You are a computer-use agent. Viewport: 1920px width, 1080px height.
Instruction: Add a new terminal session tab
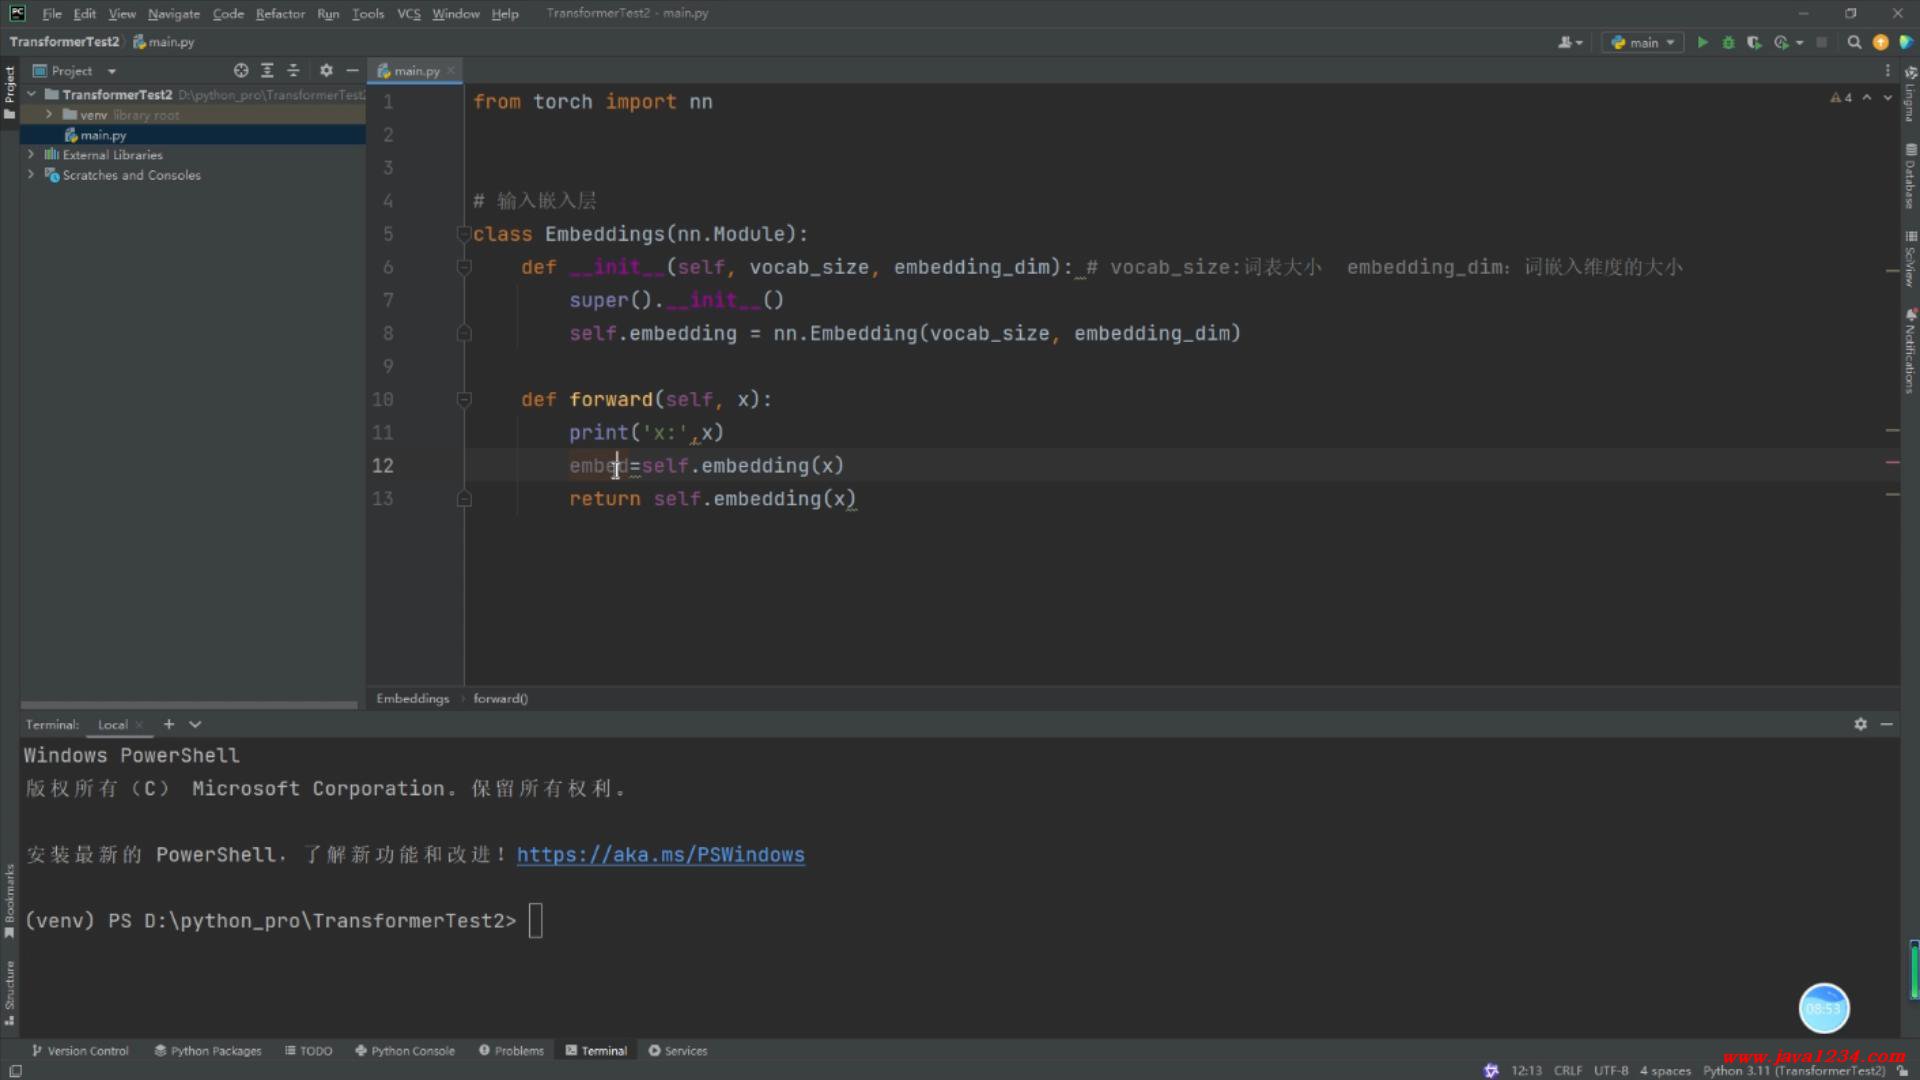point(169,724)
